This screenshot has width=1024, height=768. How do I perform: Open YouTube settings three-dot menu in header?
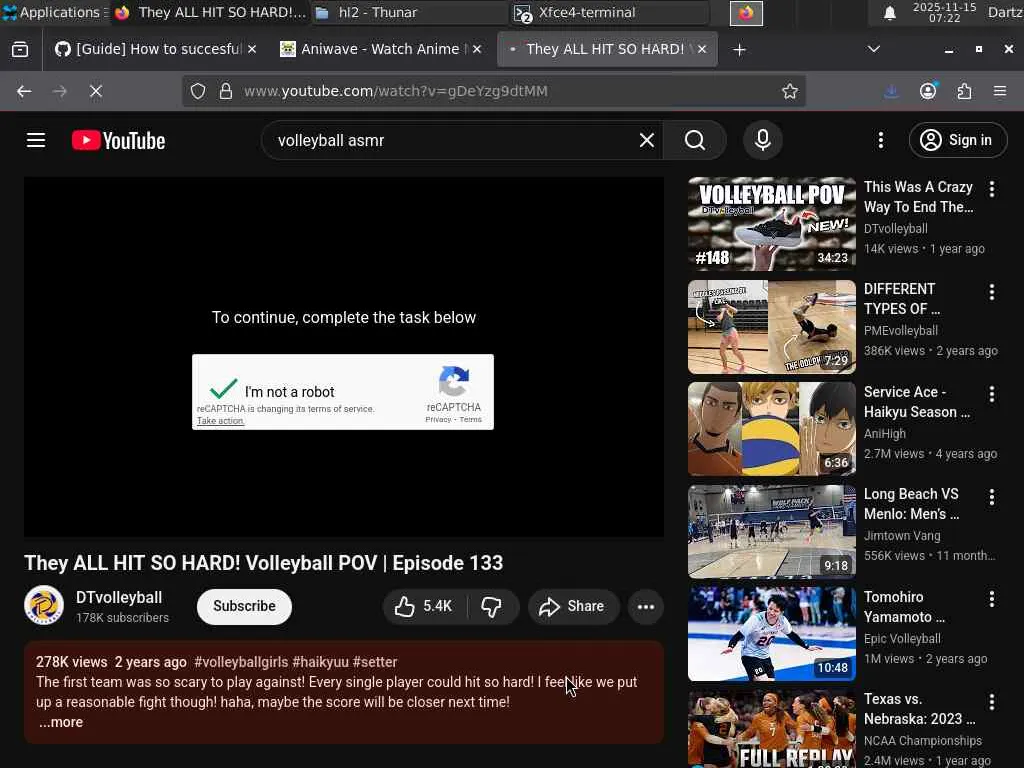pyautogui.click(x=880, y=140)
